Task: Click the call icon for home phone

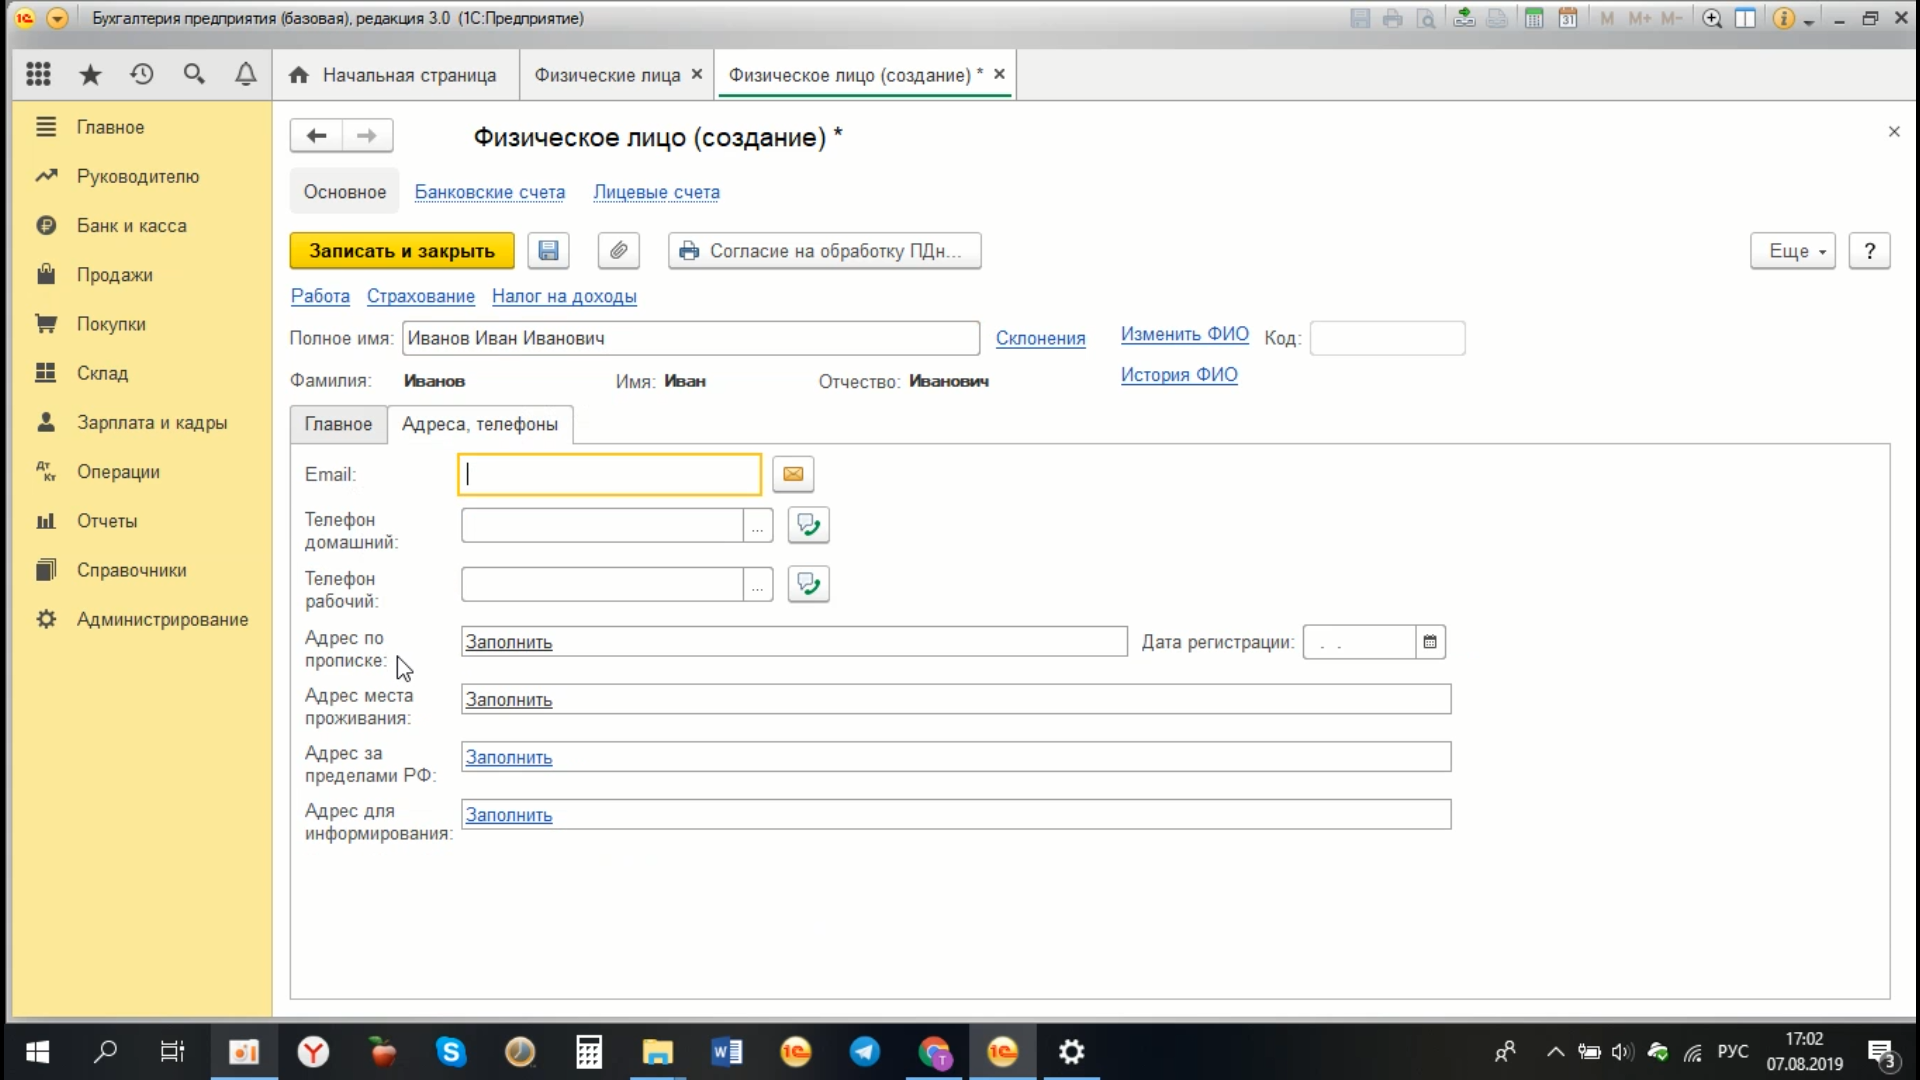Action: (x=808, y=525)
